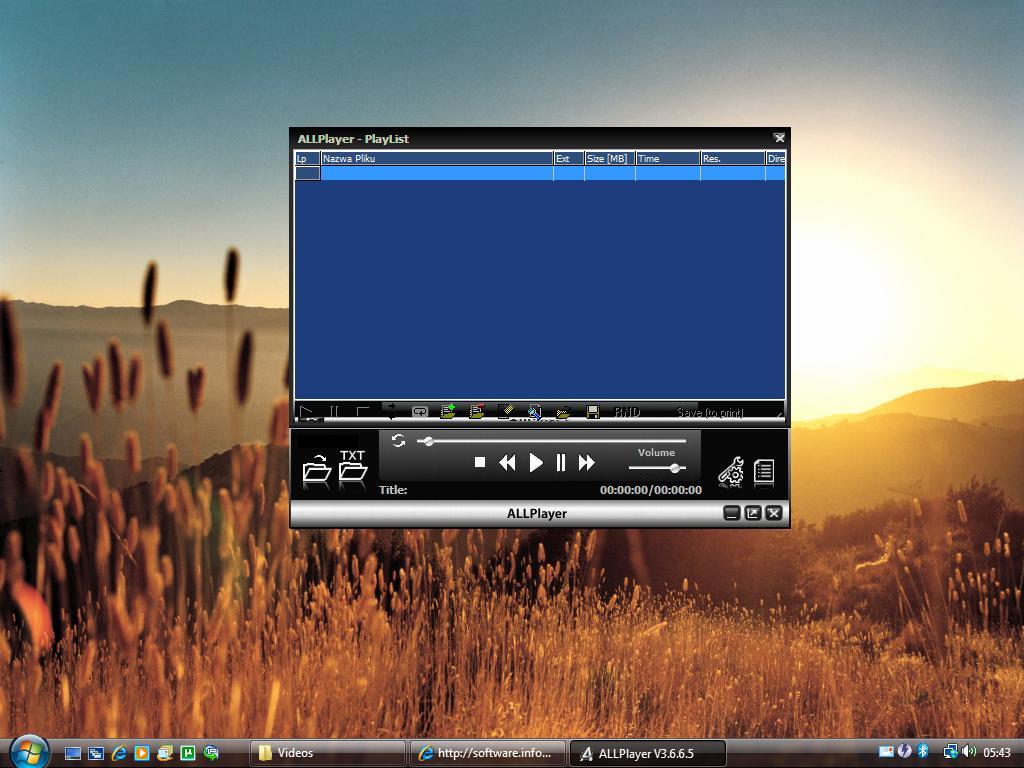Save the playlist with the disk icon
The height and width of the screenshot is (768, 1024).
pos(592,410)
